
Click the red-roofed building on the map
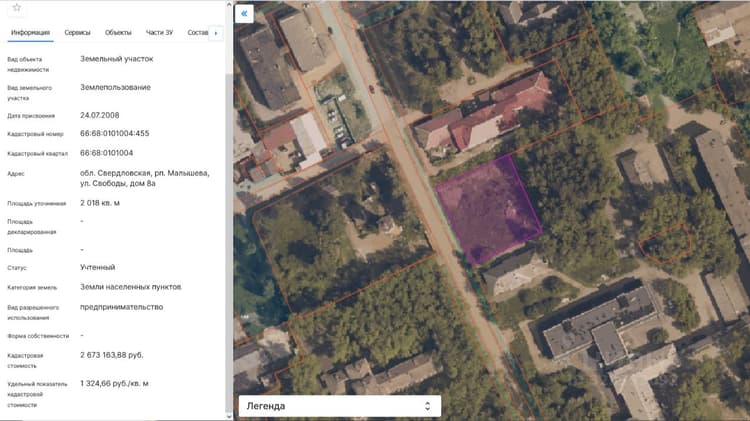point(485,115)
